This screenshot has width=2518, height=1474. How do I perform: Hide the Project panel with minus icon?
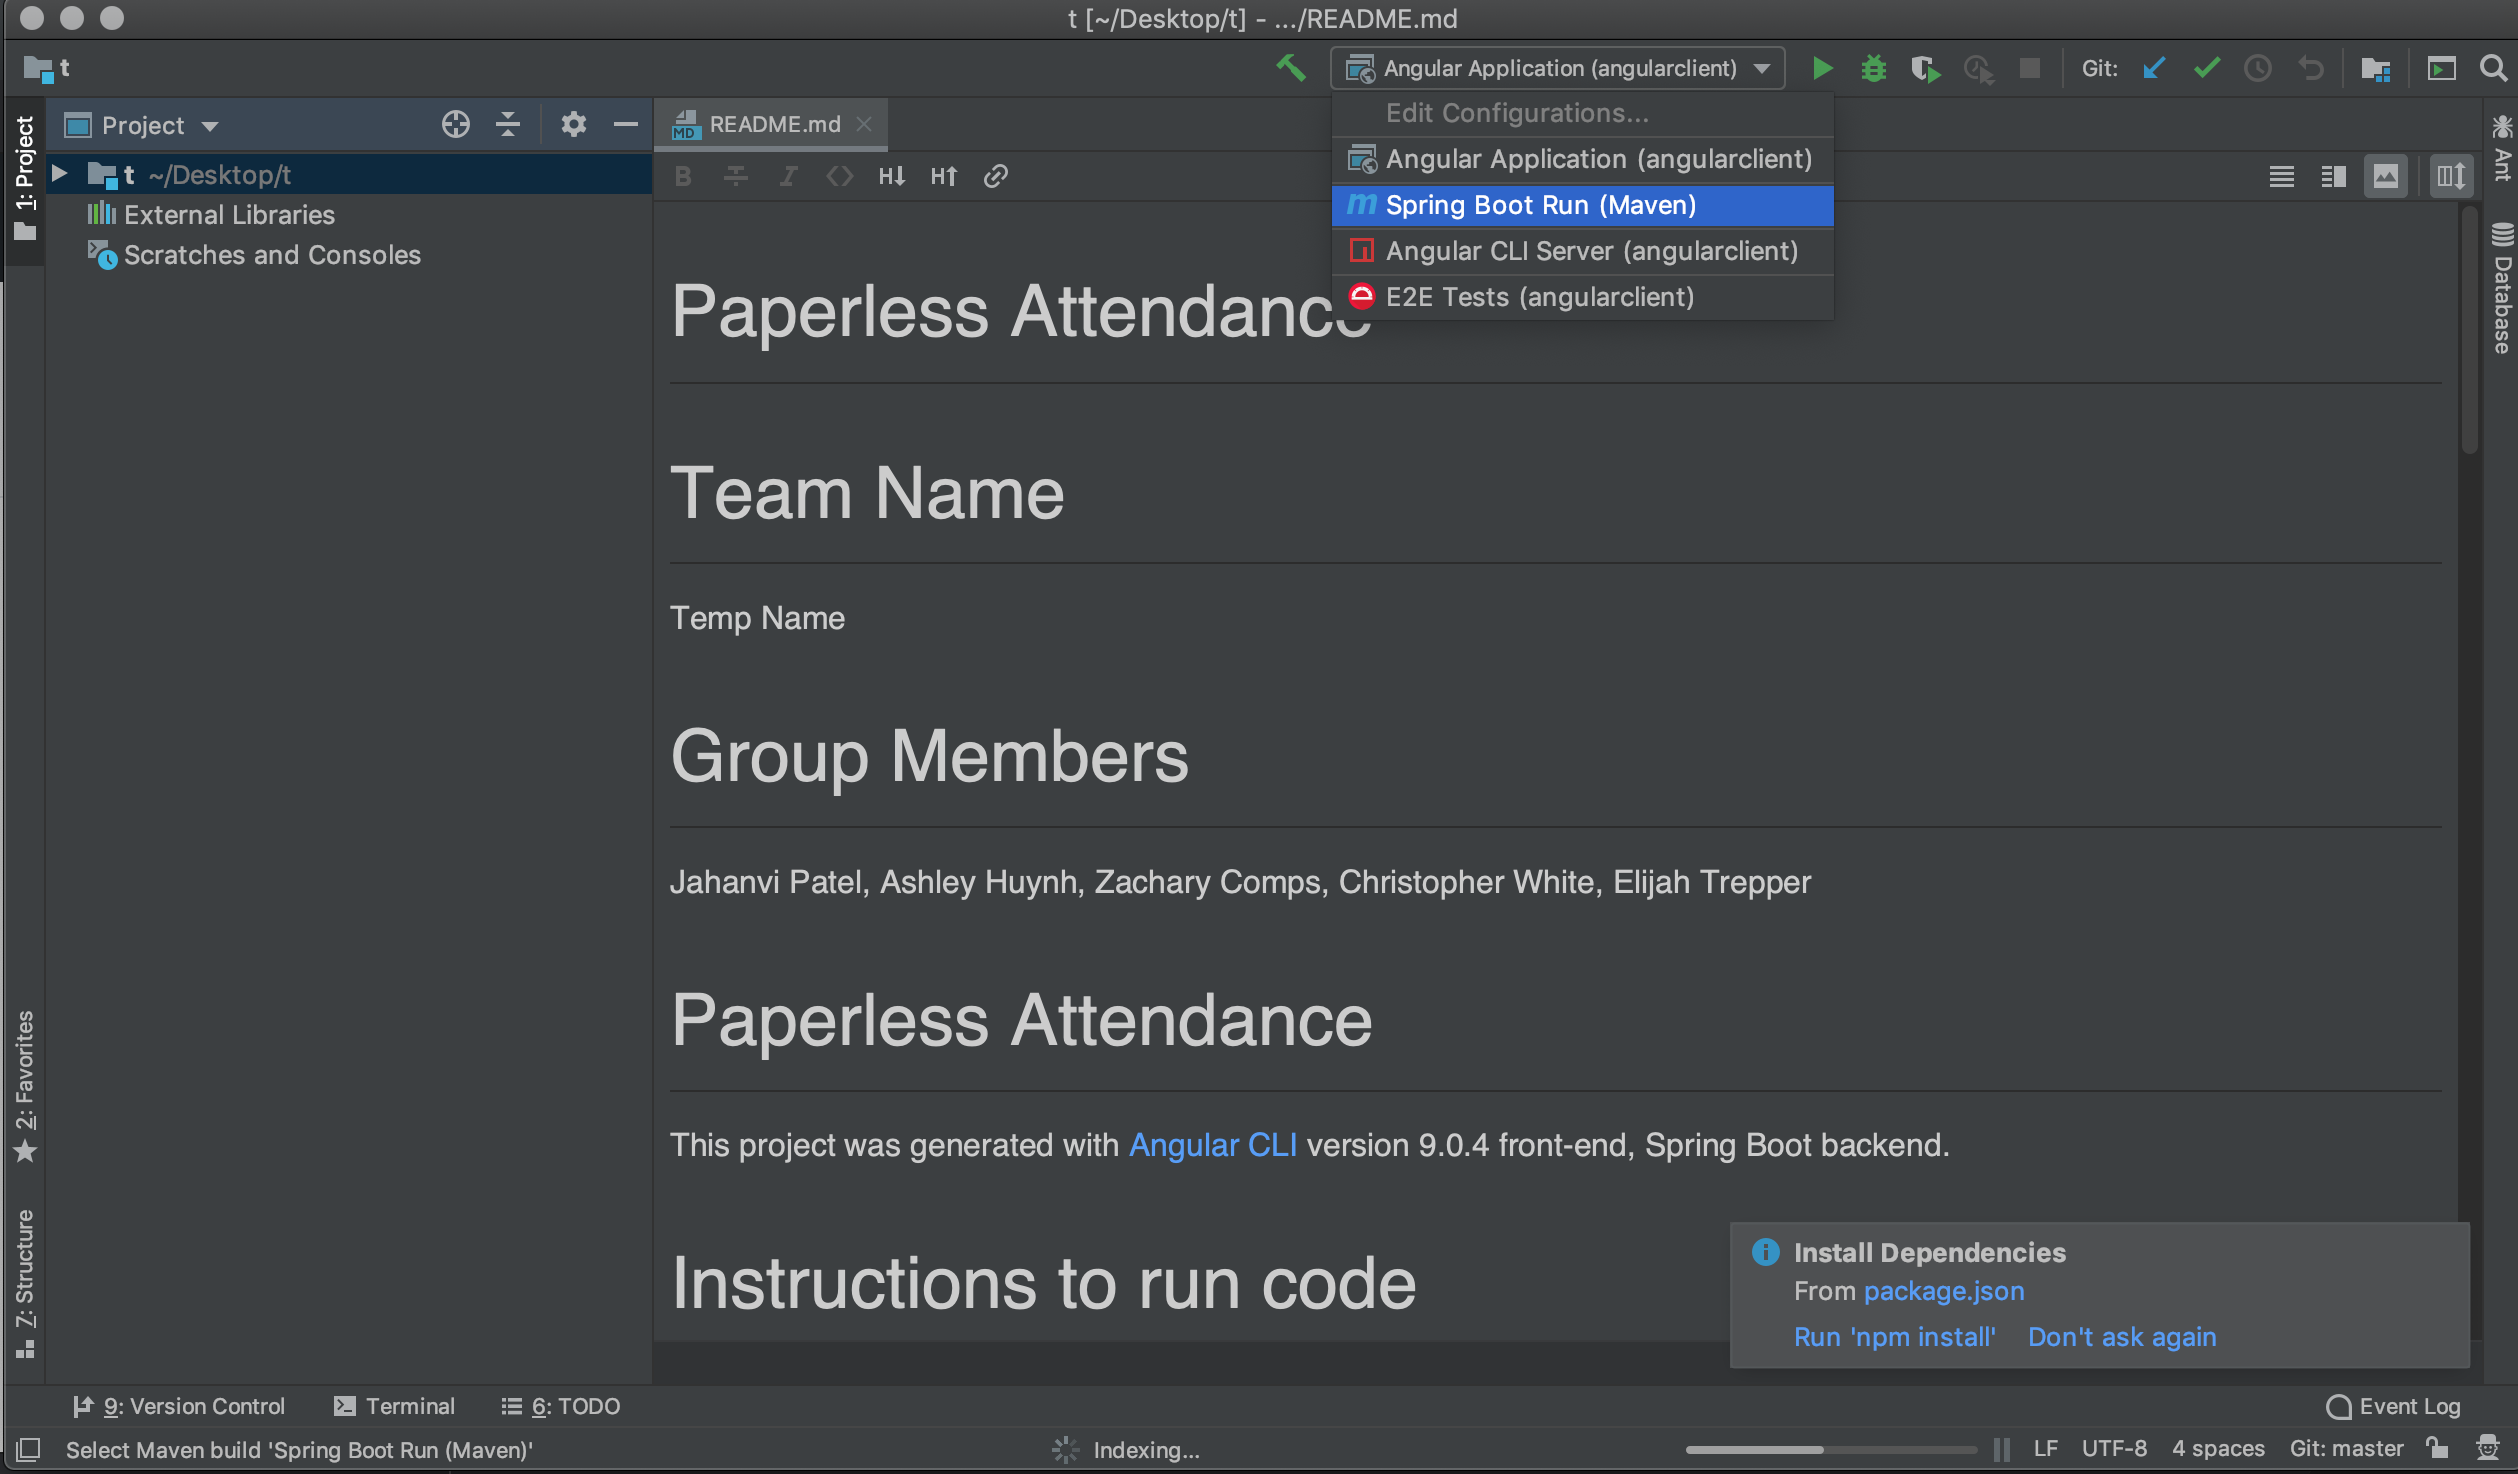pyautogui.click(x=626, y=124)
